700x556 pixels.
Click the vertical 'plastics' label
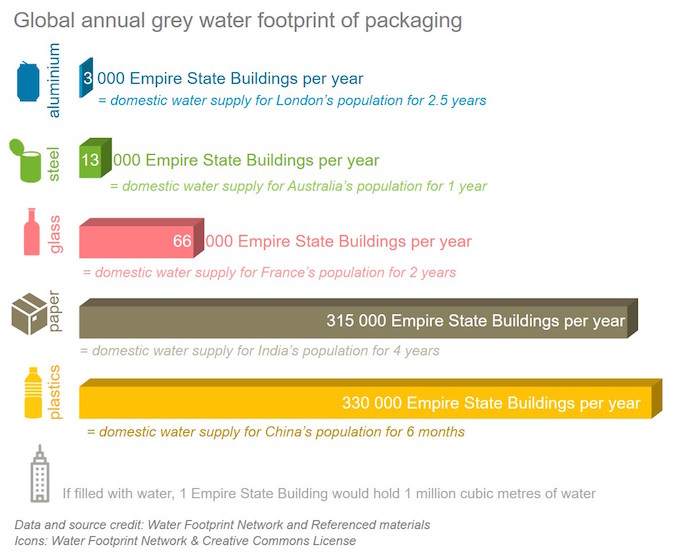coord(54,392)
